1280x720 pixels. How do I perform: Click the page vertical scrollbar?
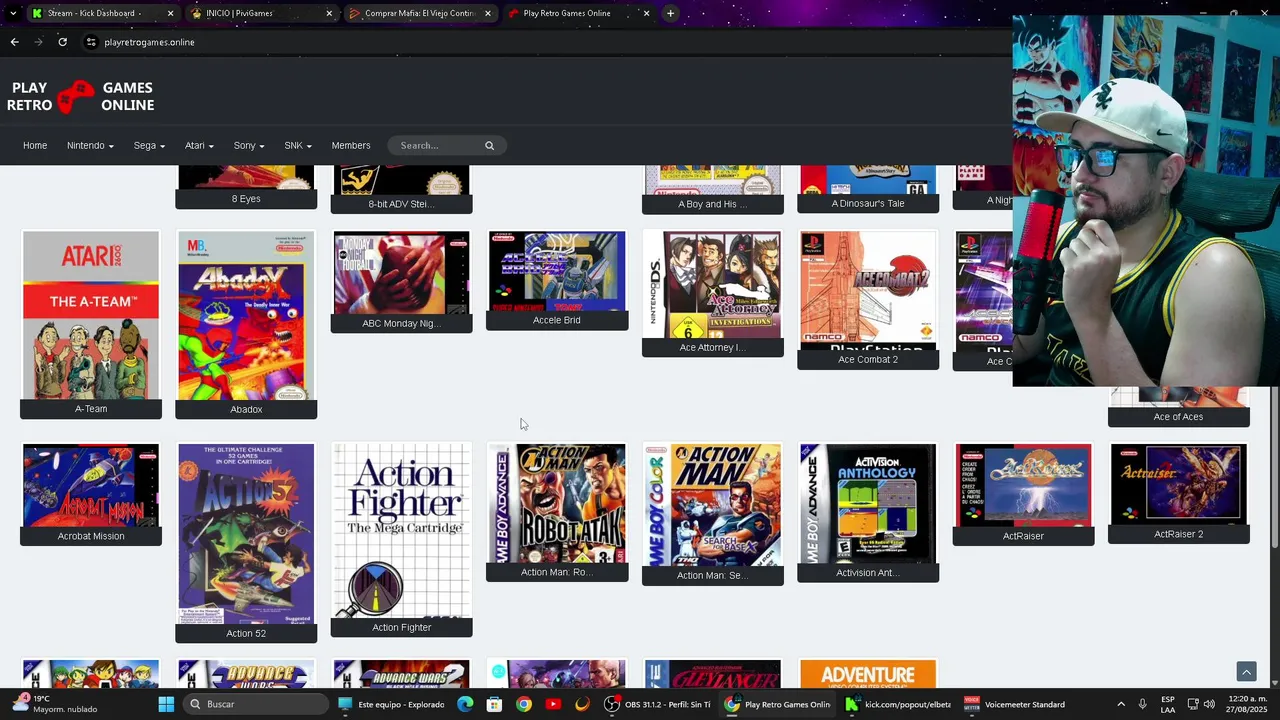1274,465
